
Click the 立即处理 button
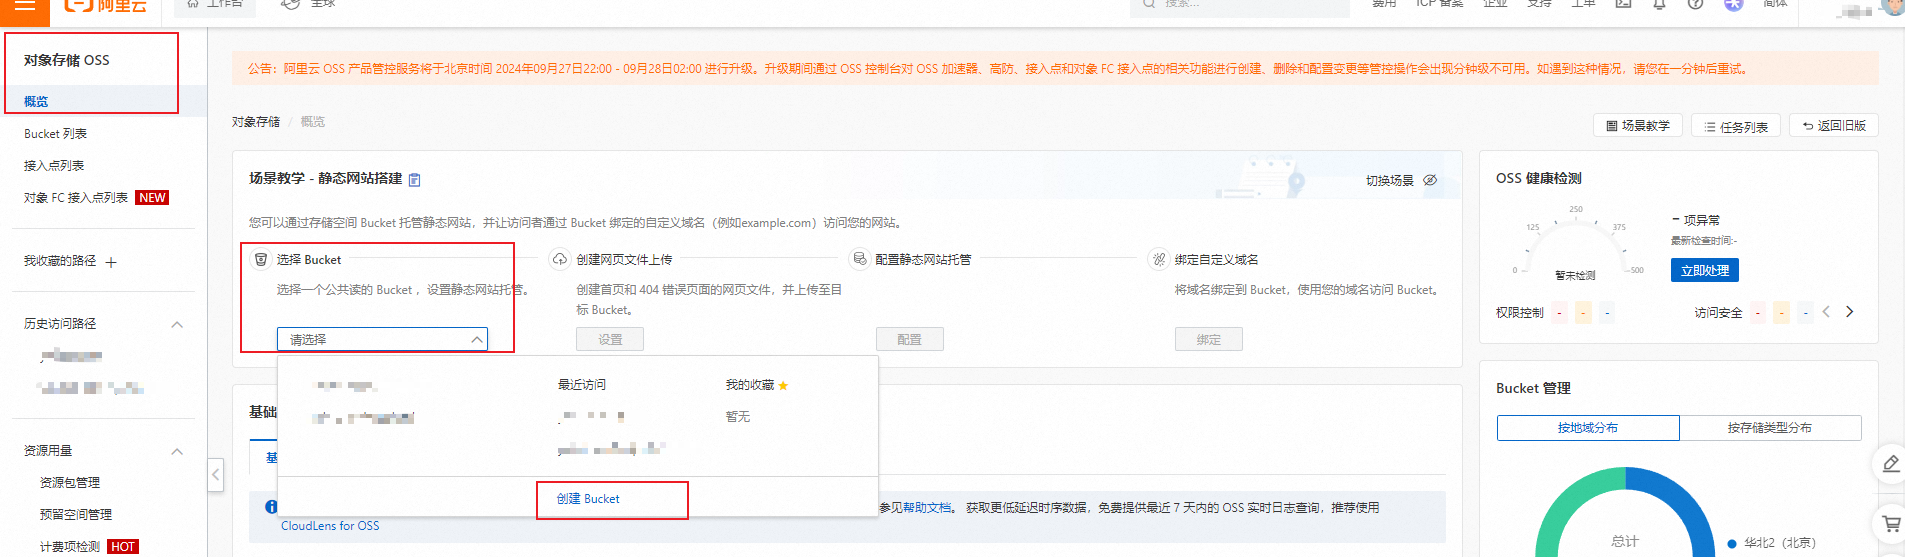pos(1705,270)
